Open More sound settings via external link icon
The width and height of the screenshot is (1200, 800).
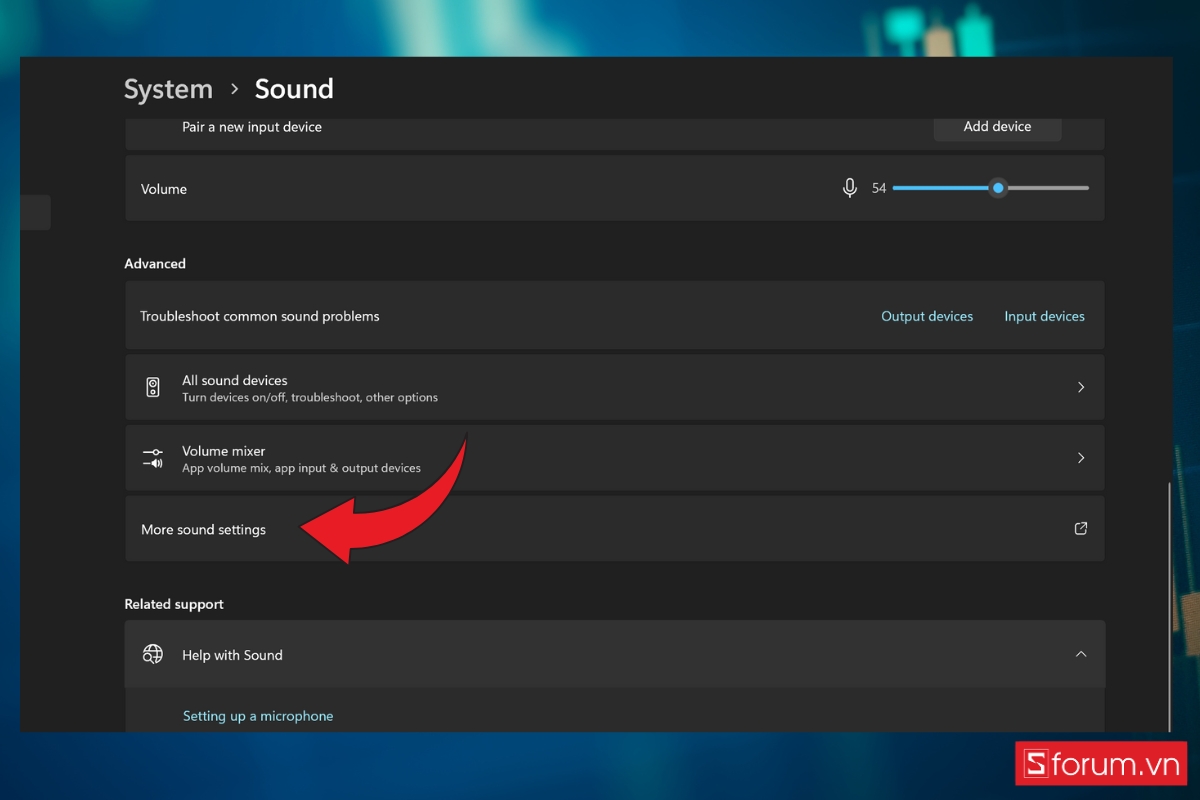pyautogui.click(x=1080, y=528)
